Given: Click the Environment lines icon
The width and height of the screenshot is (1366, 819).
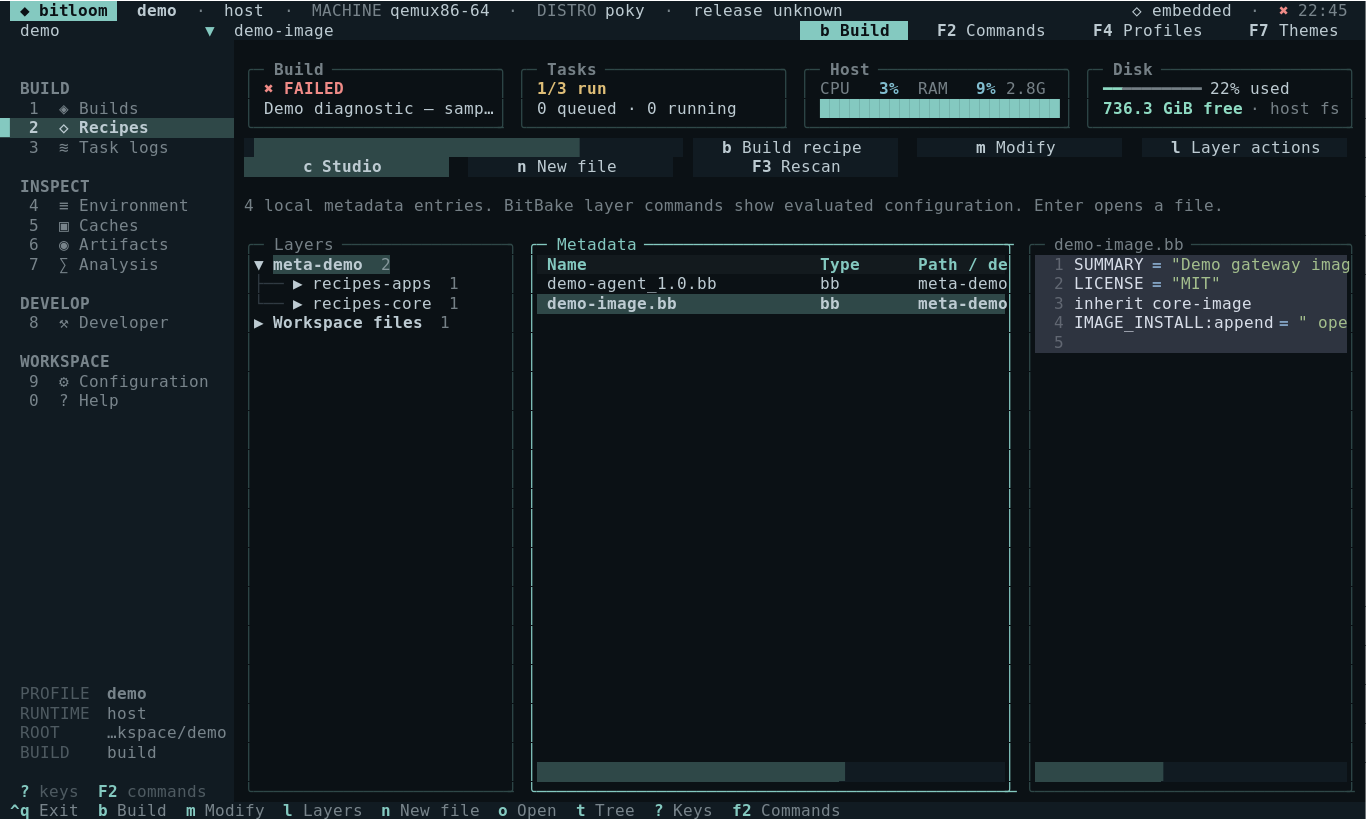Looking at the screenshot, I should click(x=64, y=205).
